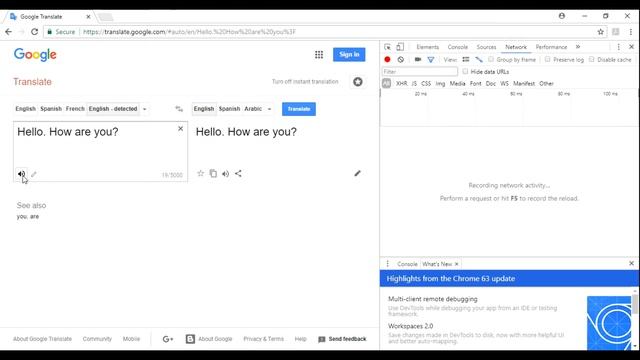640x360 pixels.
Task: Click the Google+ icon in footer
Action: coord(168,339)
